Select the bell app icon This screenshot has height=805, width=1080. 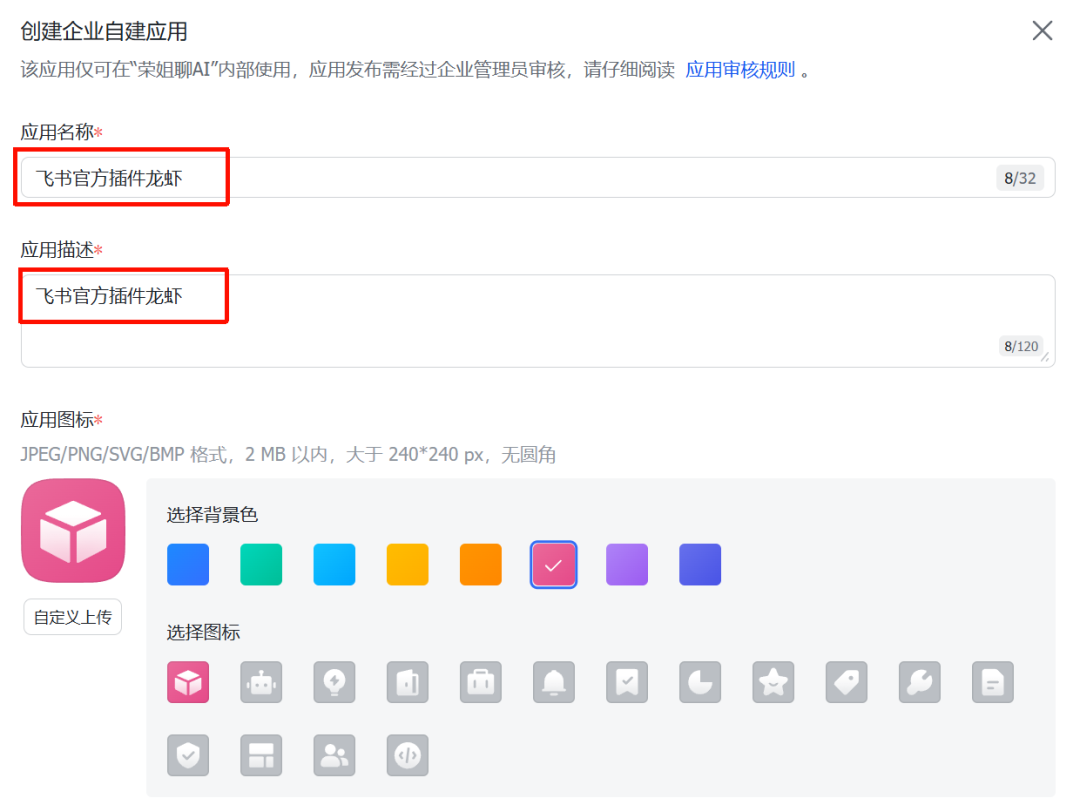[x=554, y=682]
